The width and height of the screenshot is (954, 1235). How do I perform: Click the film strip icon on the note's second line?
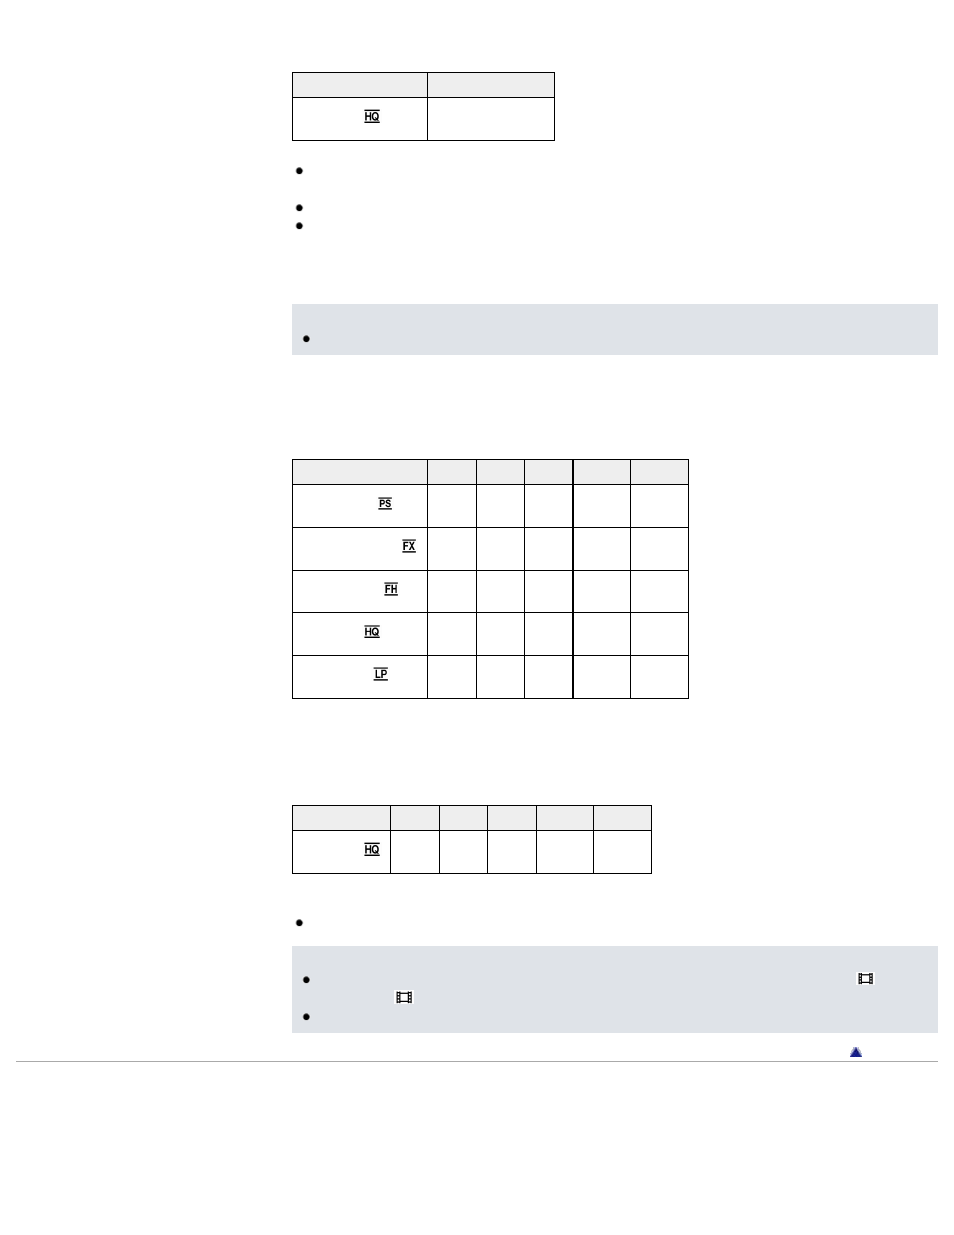(x=404, y=997)
